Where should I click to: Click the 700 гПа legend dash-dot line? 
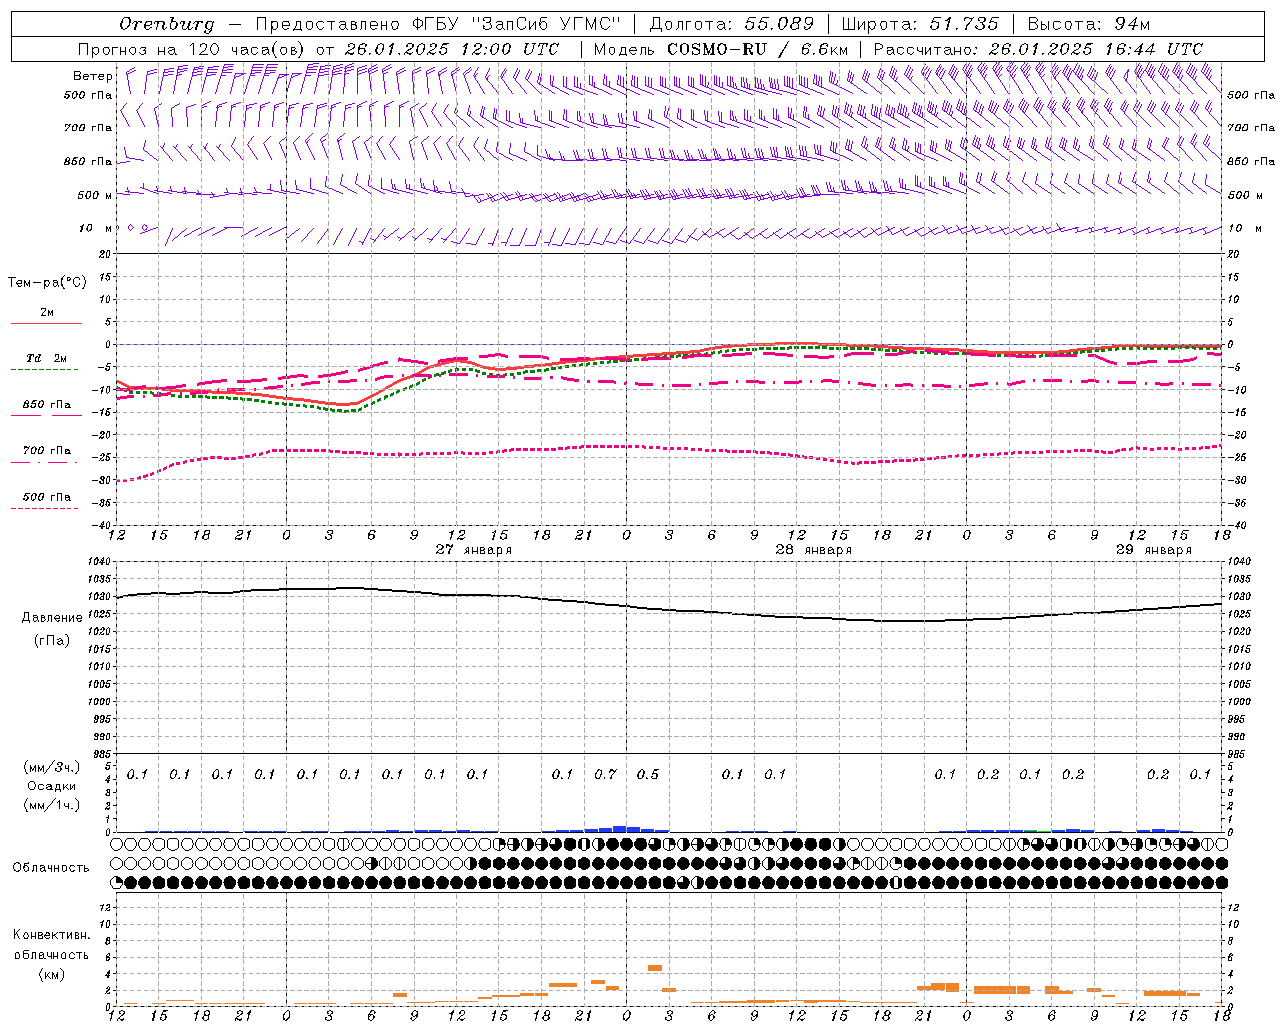[44, 462]
